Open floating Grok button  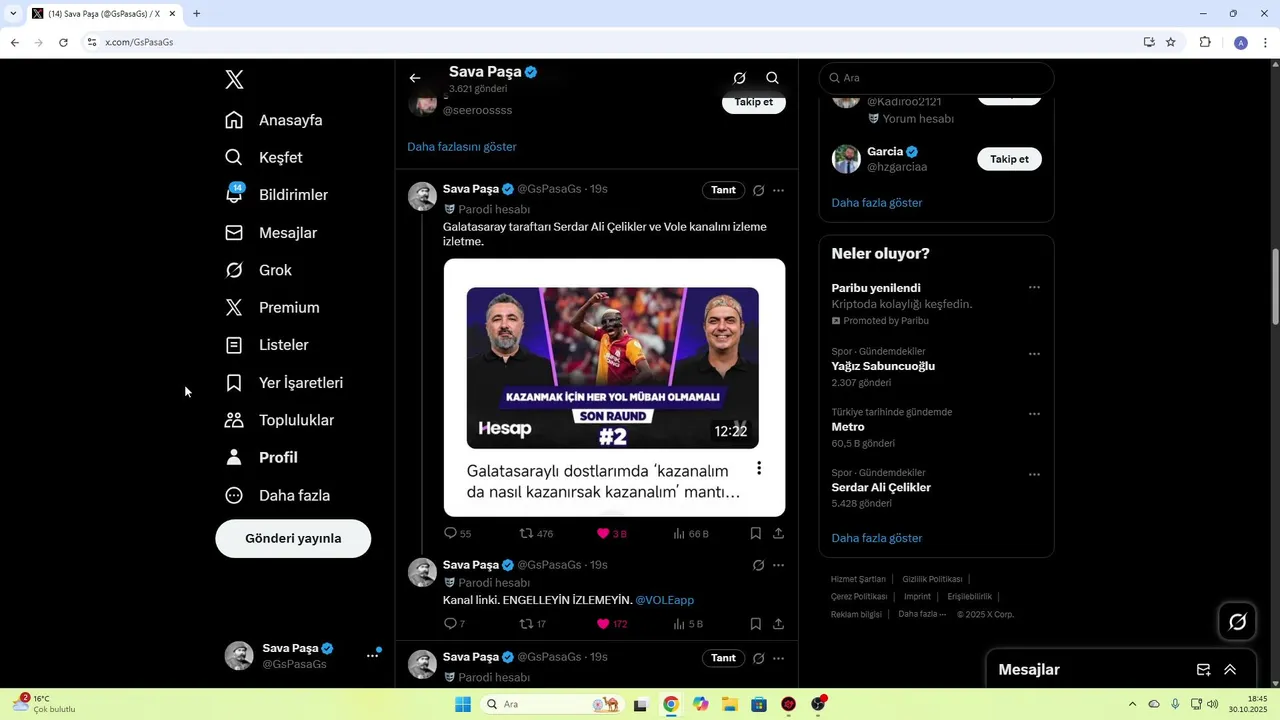(1237, 622)
